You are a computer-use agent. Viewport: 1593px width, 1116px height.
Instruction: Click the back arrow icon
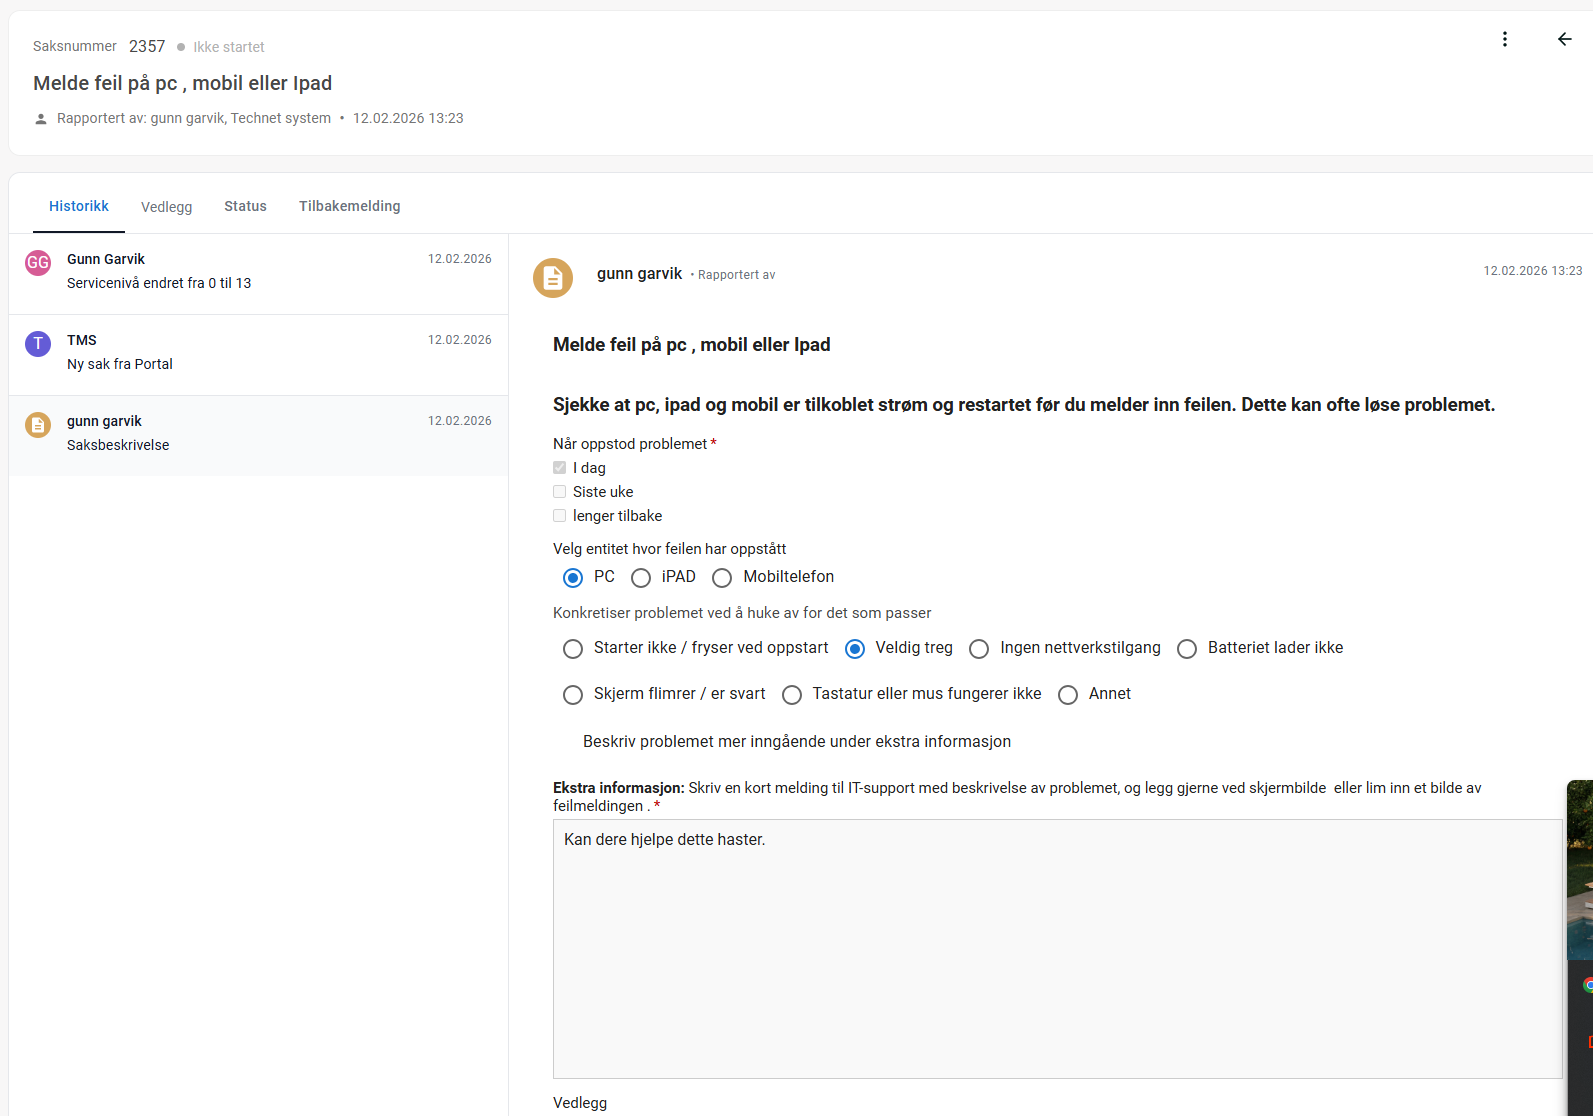(x=1564, y=39)
